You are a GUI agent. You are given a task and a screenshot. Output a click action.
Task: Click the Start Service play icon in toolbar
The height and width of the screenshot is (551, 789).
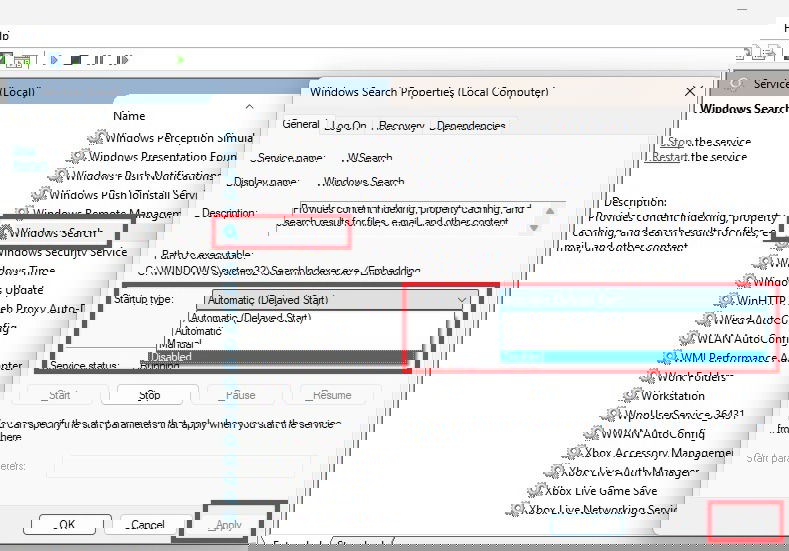(54, 60)
